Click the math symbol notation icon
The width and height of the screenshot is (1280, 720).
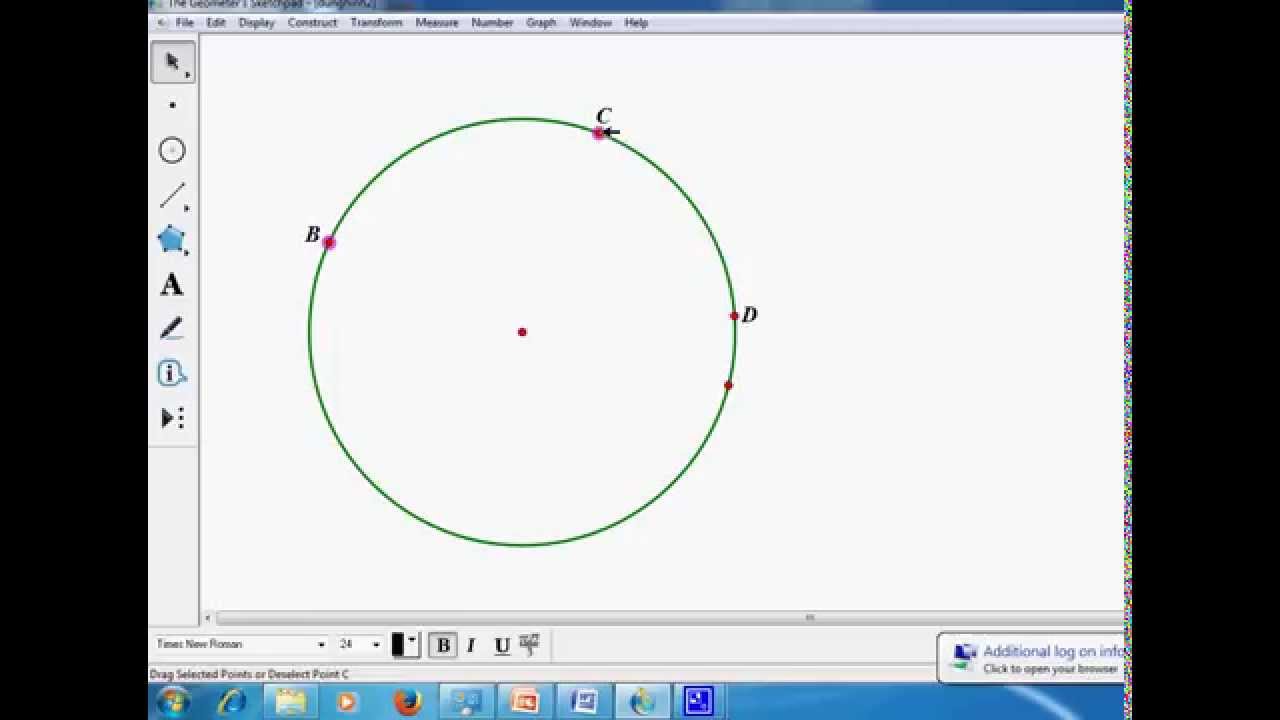click(530, 644)
